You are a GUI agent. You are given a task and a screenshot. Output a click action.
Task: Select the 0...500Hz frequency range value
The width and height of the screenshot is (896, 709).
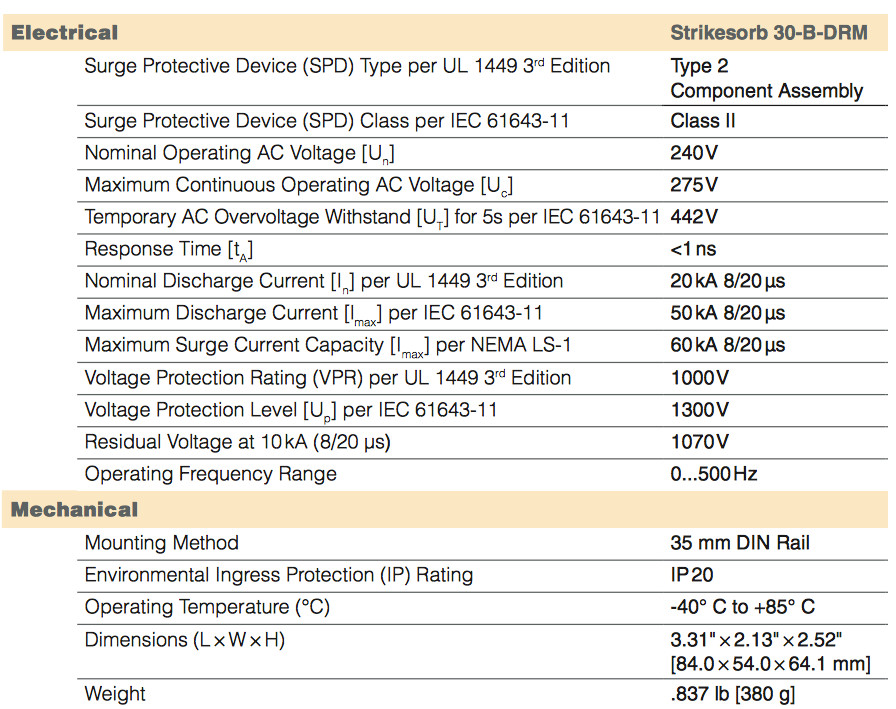pyautogui.click(x=713, y=474)
